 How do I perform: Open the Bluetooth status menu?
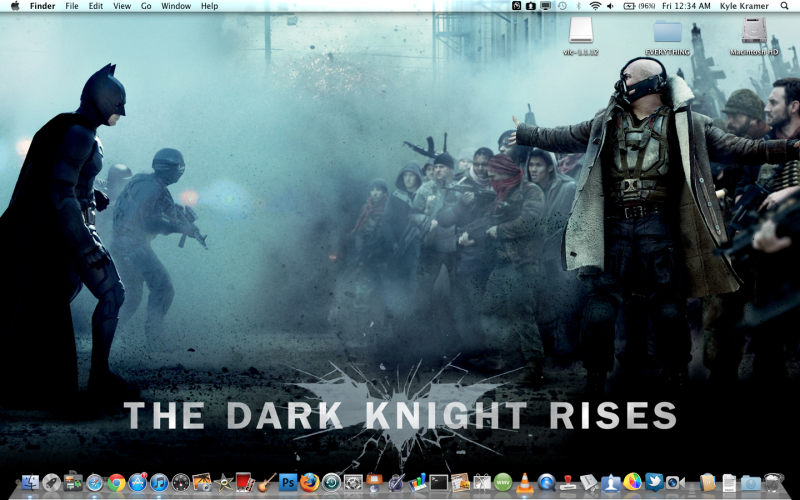[579, 6]
